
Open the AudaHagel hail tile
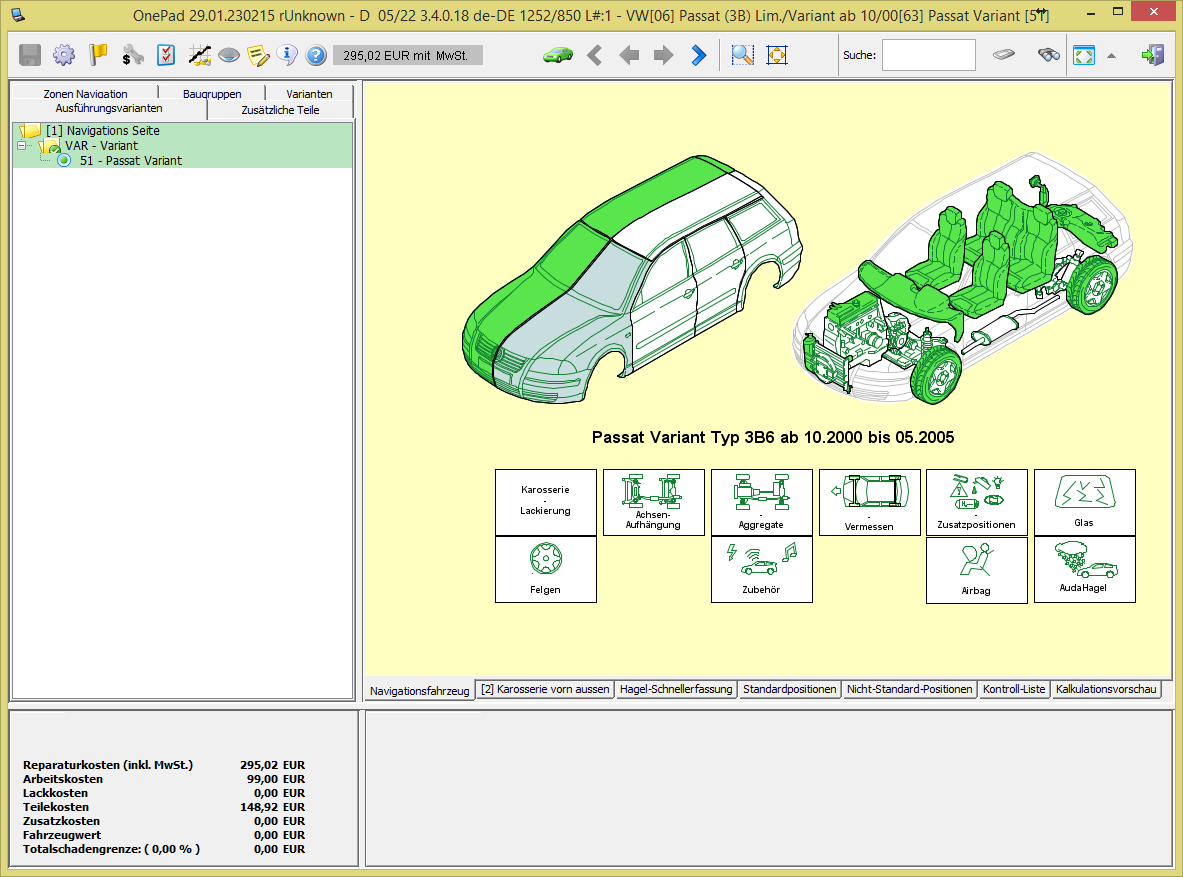[x=1084, y=569]
